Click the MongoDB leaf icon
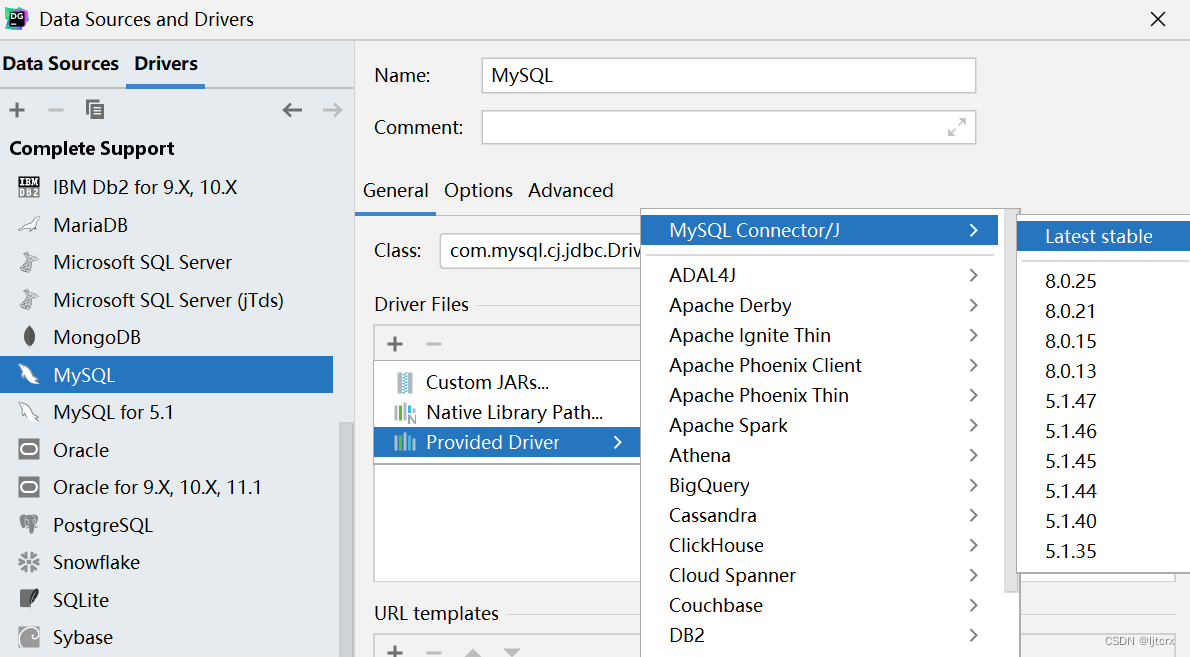1190x657 pixels. (29, 337)
